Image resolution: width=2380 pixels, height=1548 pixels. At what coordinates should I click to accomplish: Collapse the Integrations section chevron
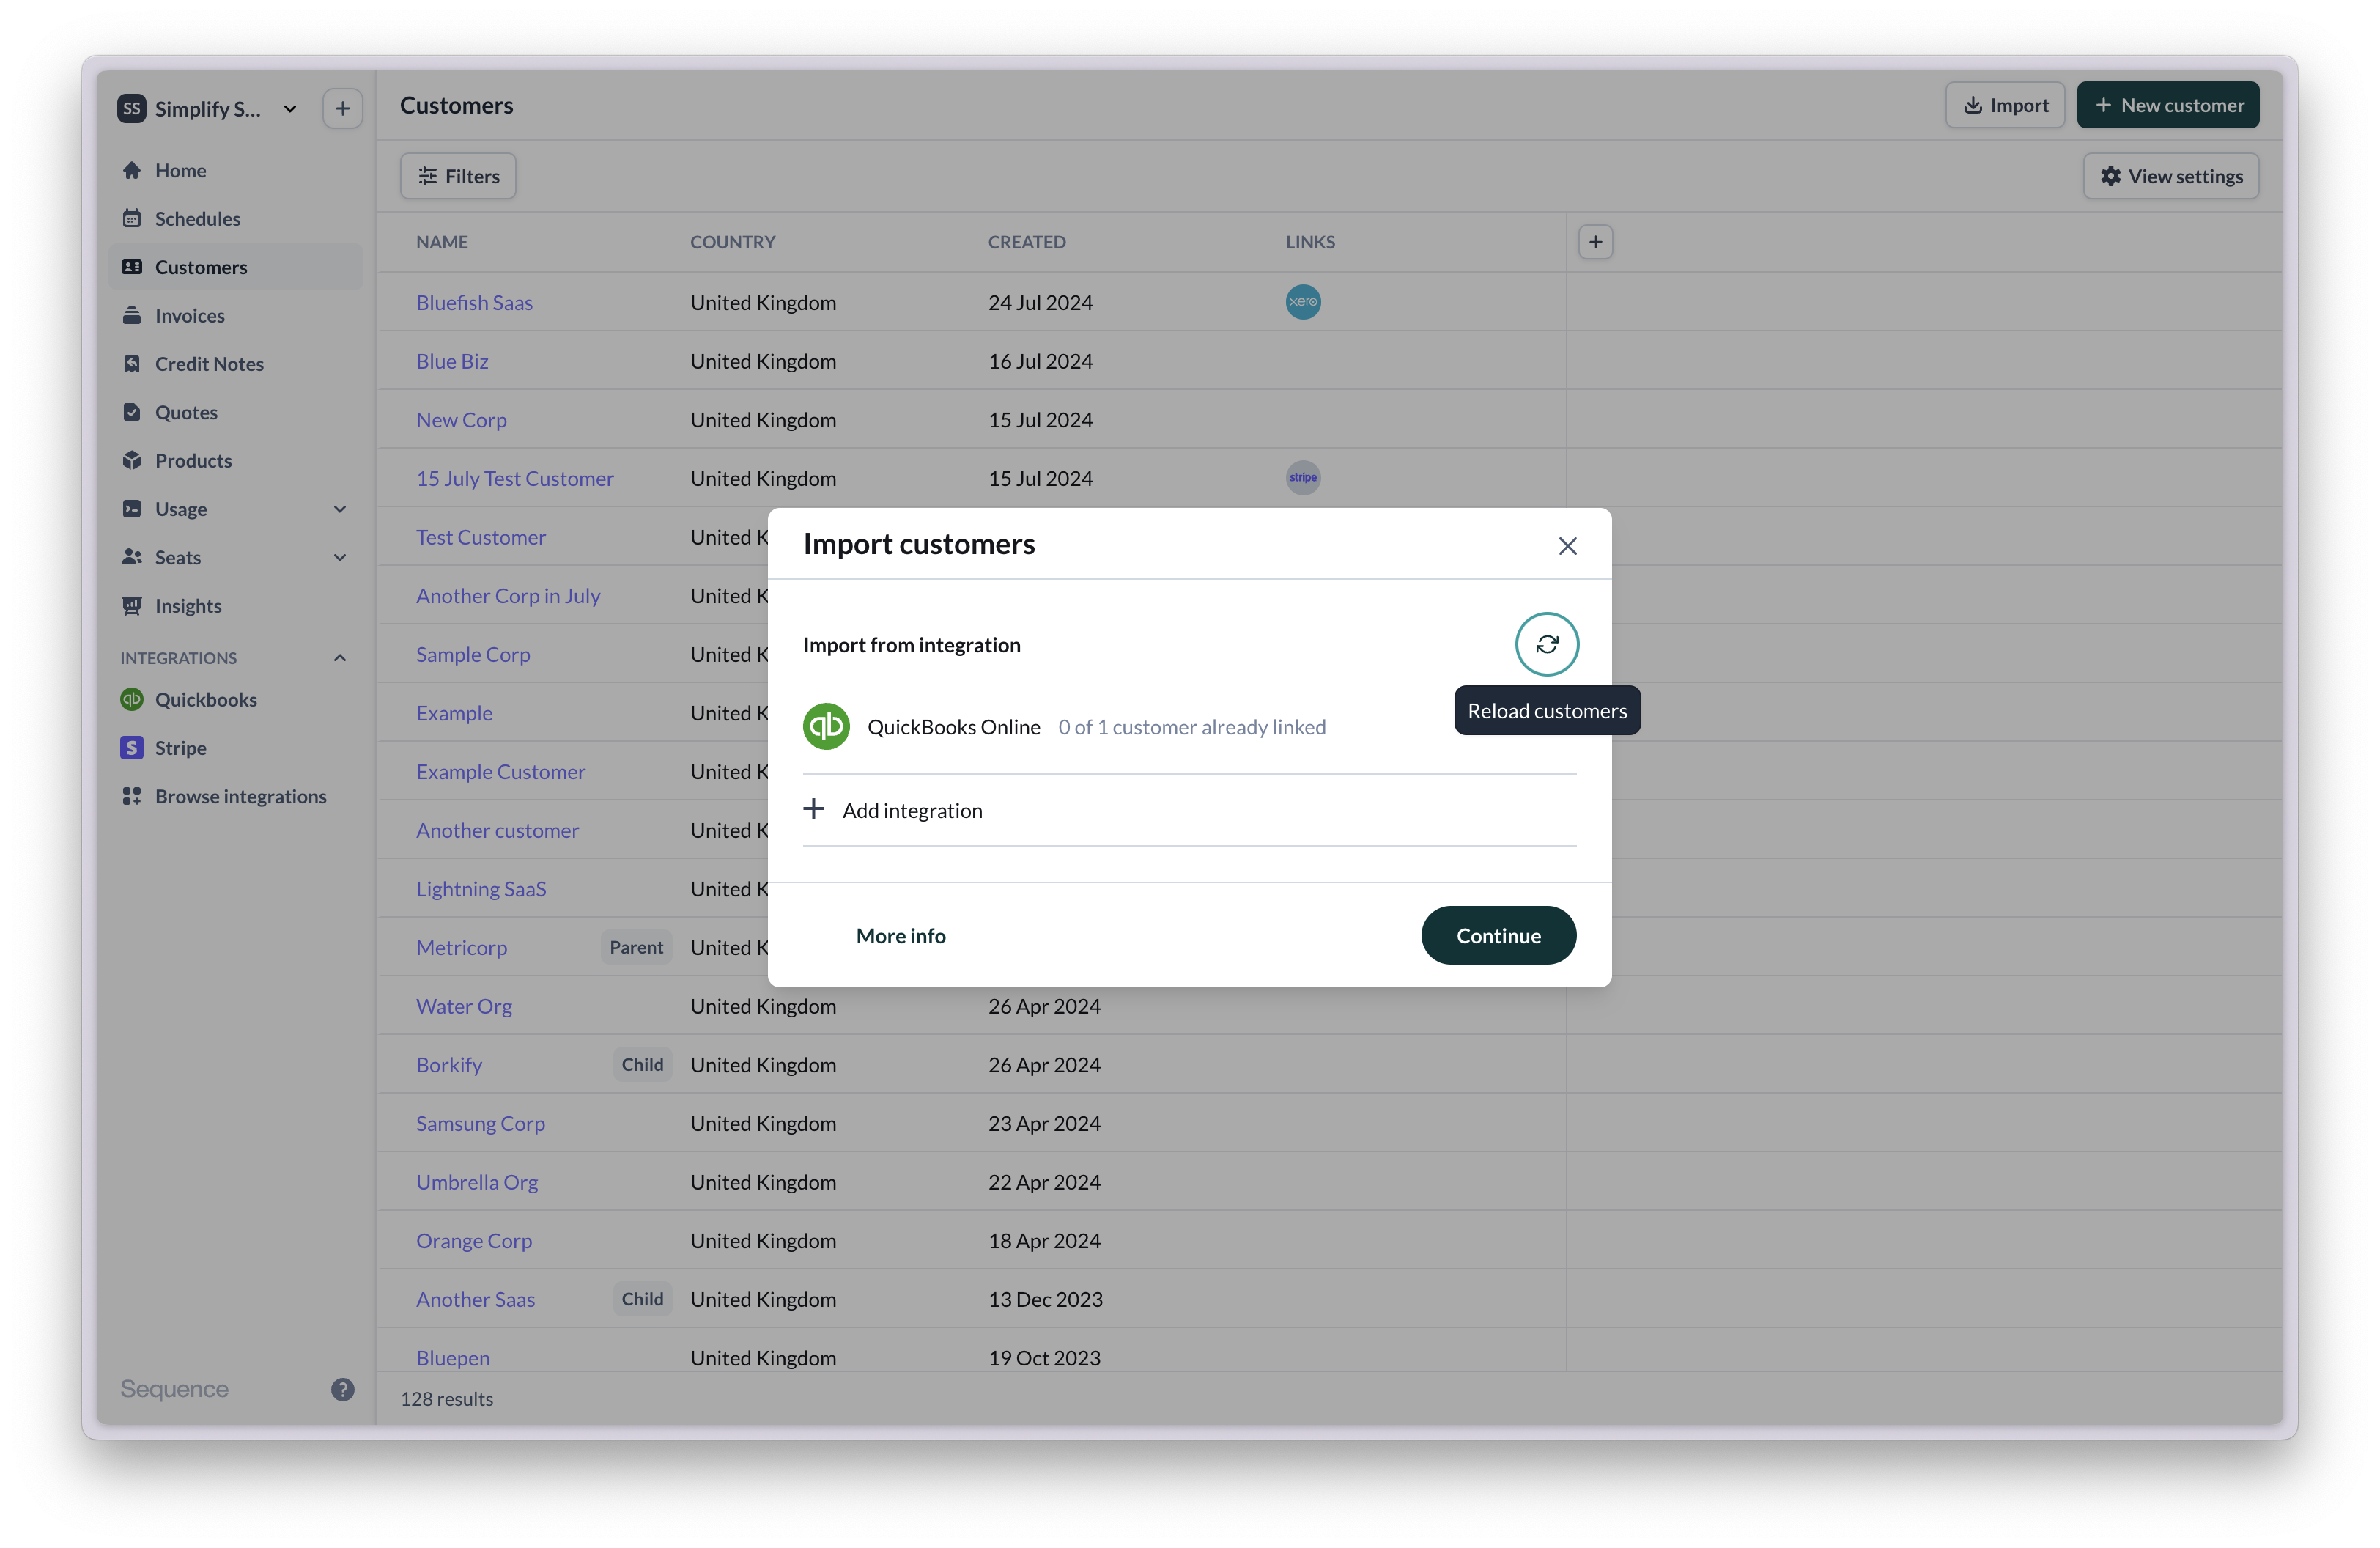340,657
